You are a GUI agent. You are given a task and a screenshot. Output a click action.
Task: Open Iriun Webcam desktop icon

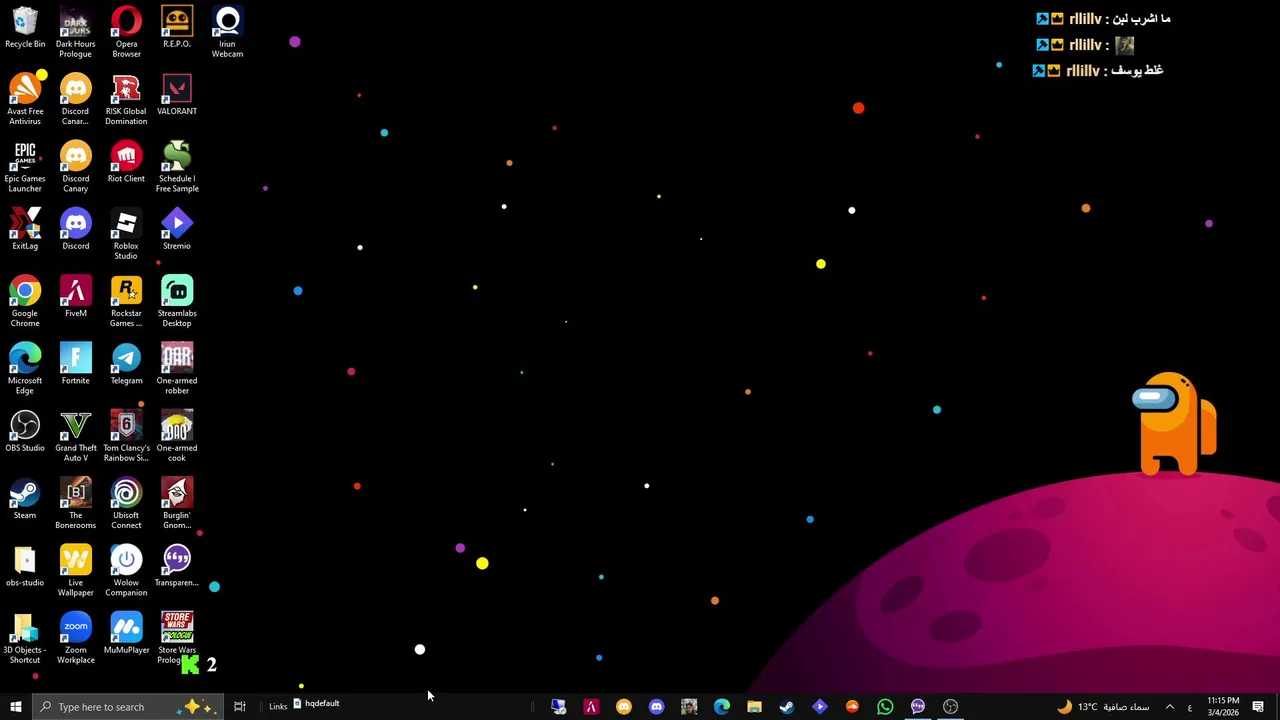(x=227, y=33)
